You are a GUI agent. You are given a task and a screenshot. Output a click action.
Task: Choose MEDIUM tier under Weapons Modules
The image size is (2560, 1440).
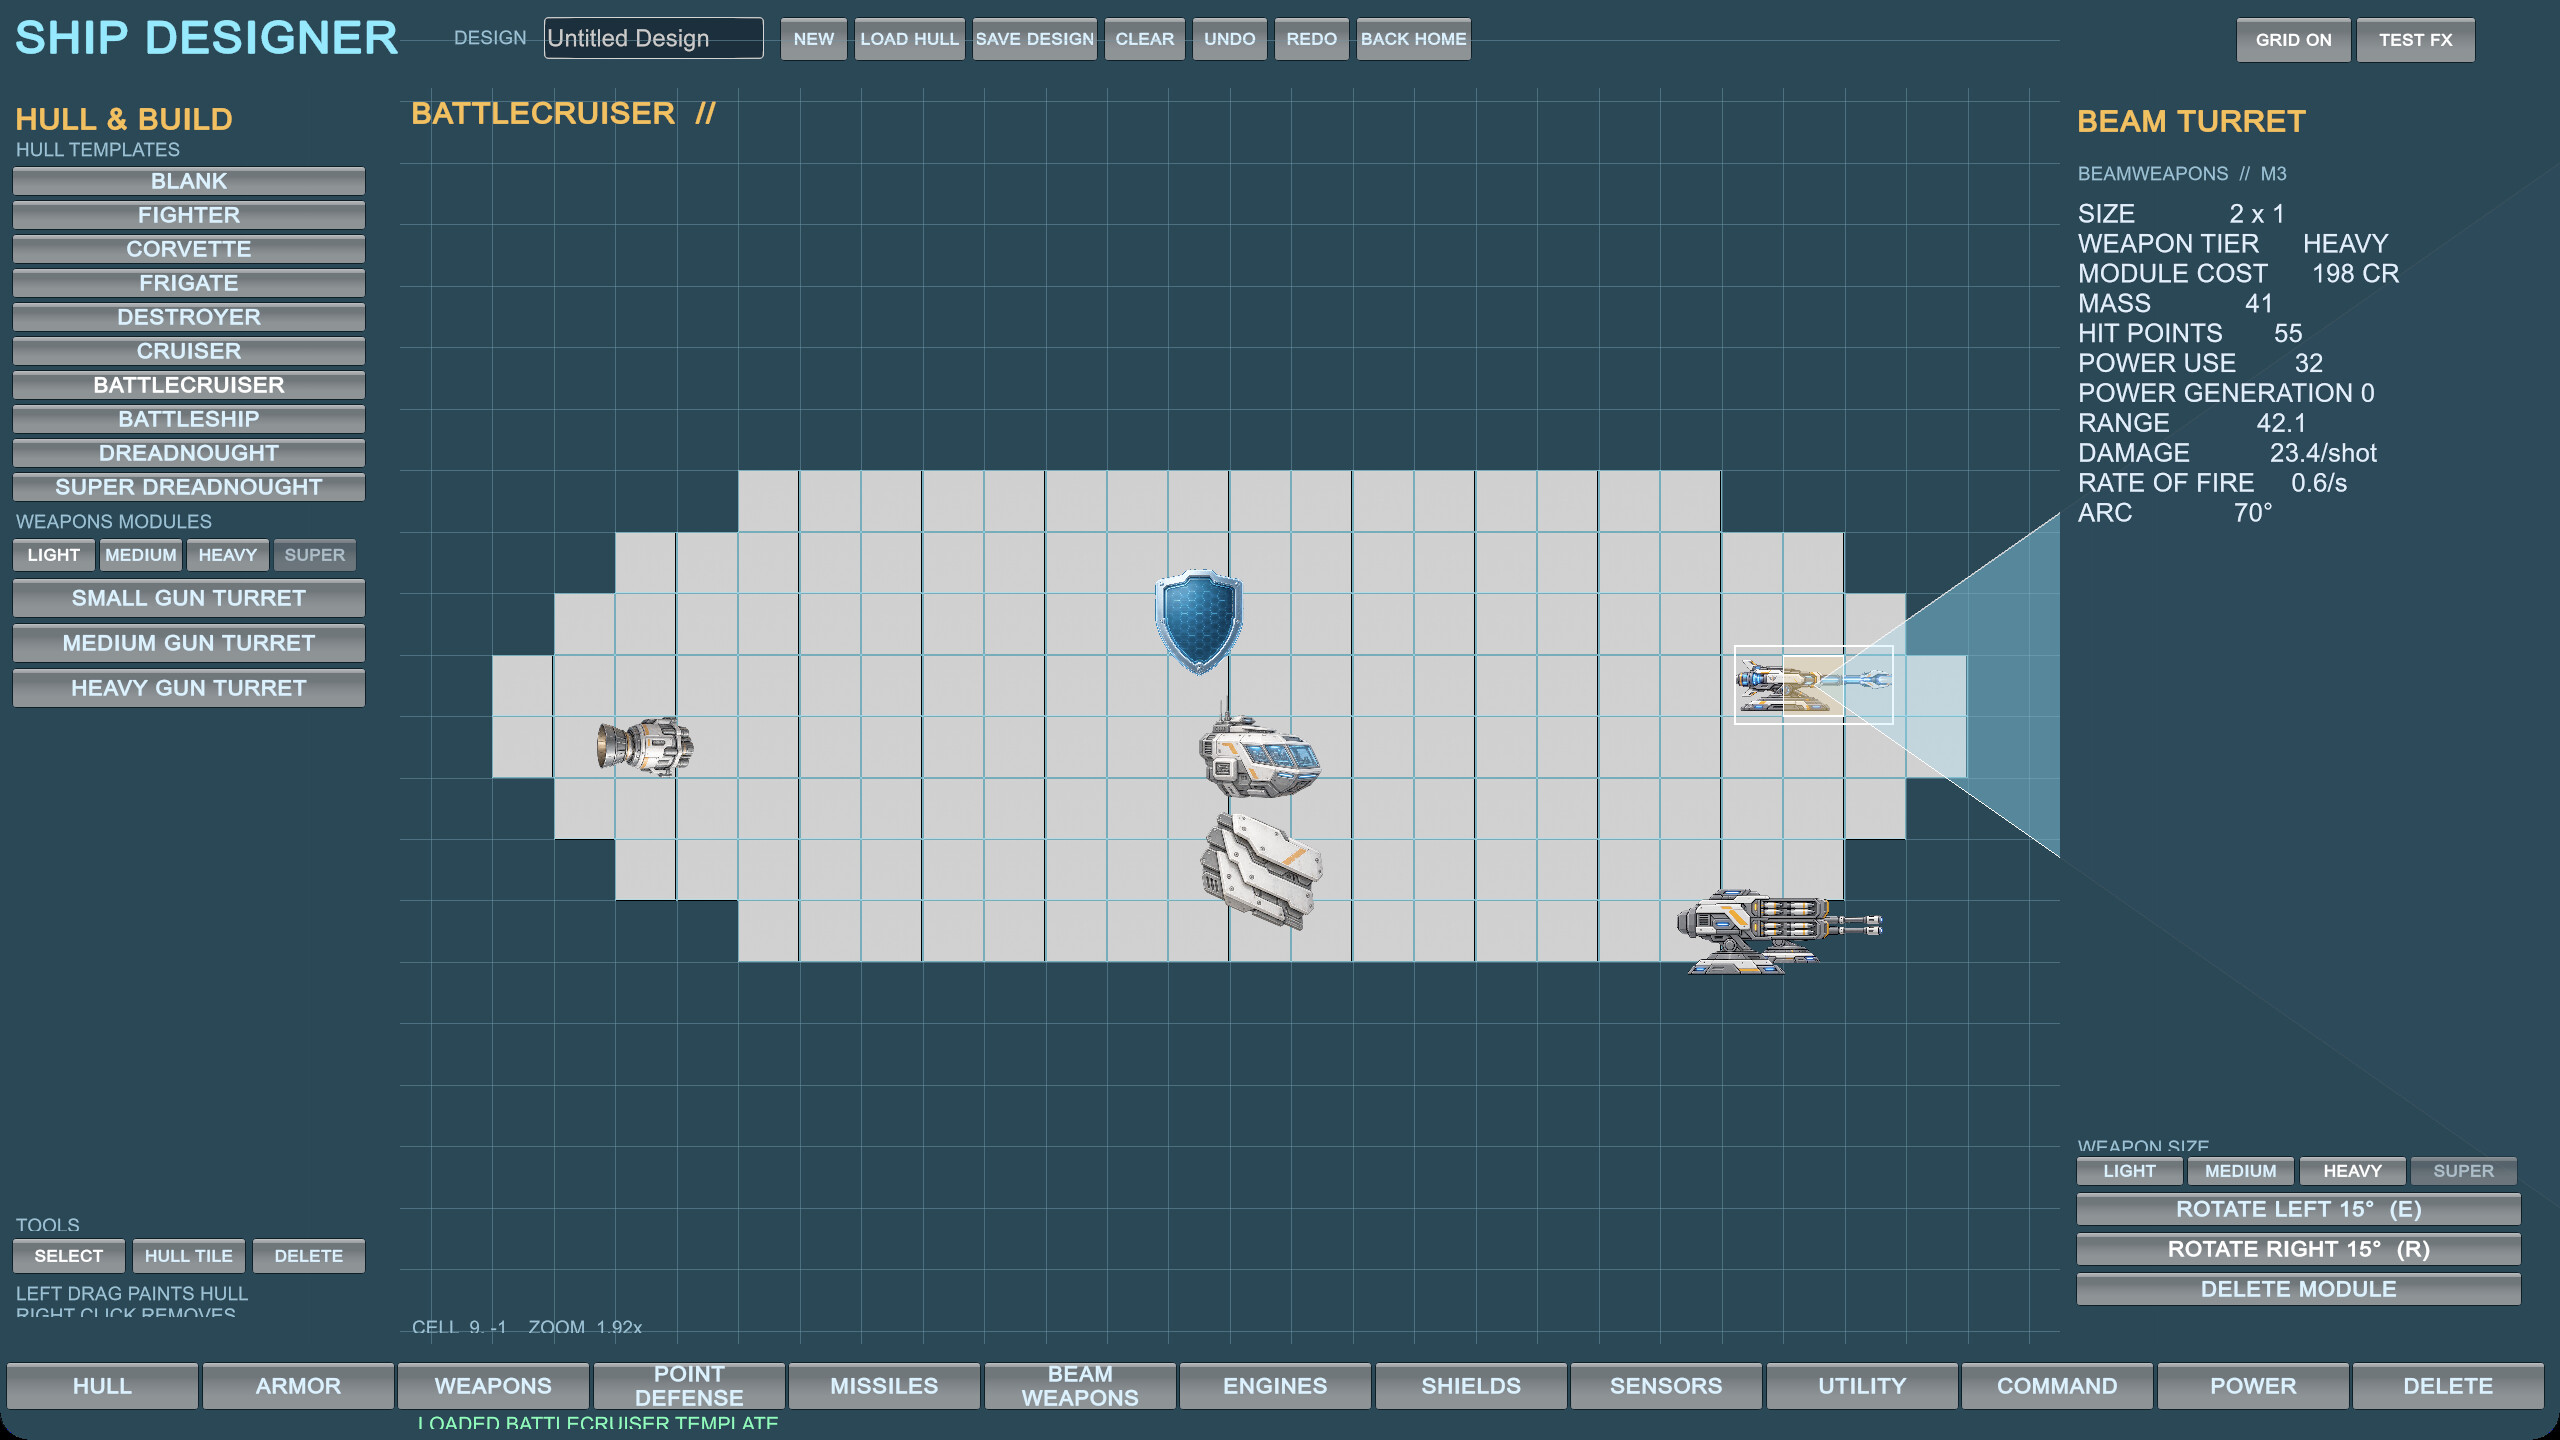(140, 555)
